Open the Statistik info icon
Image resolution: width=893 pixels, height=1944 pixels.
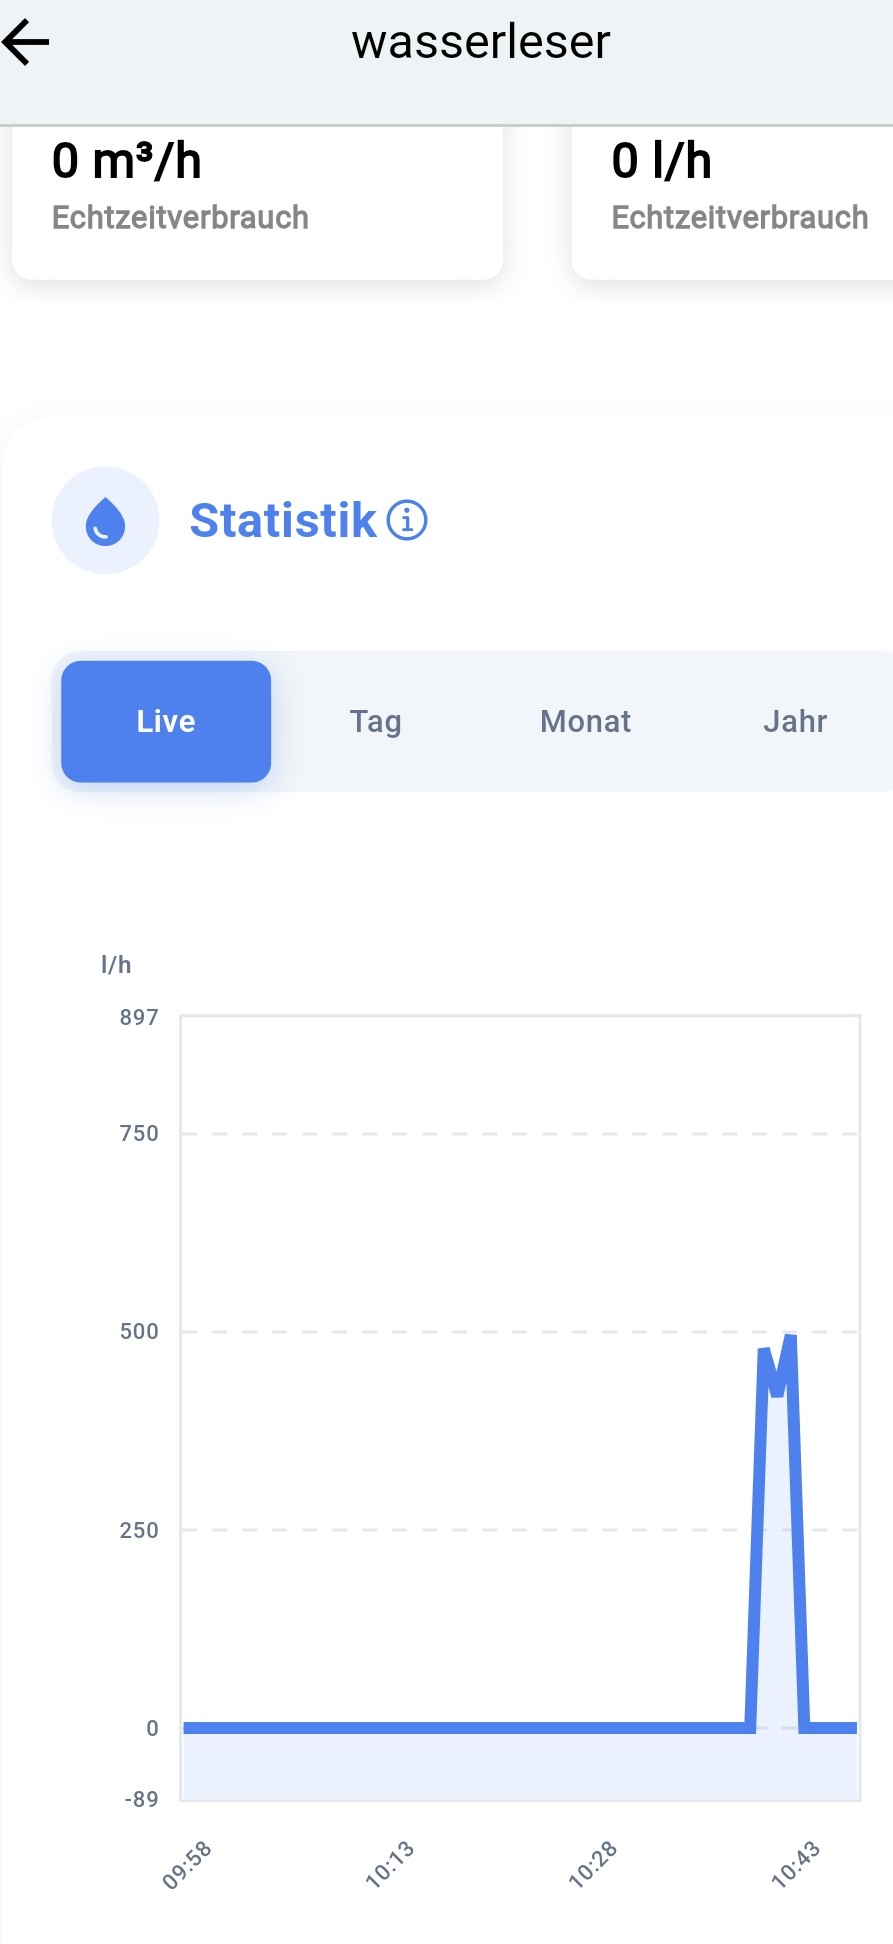407,520
